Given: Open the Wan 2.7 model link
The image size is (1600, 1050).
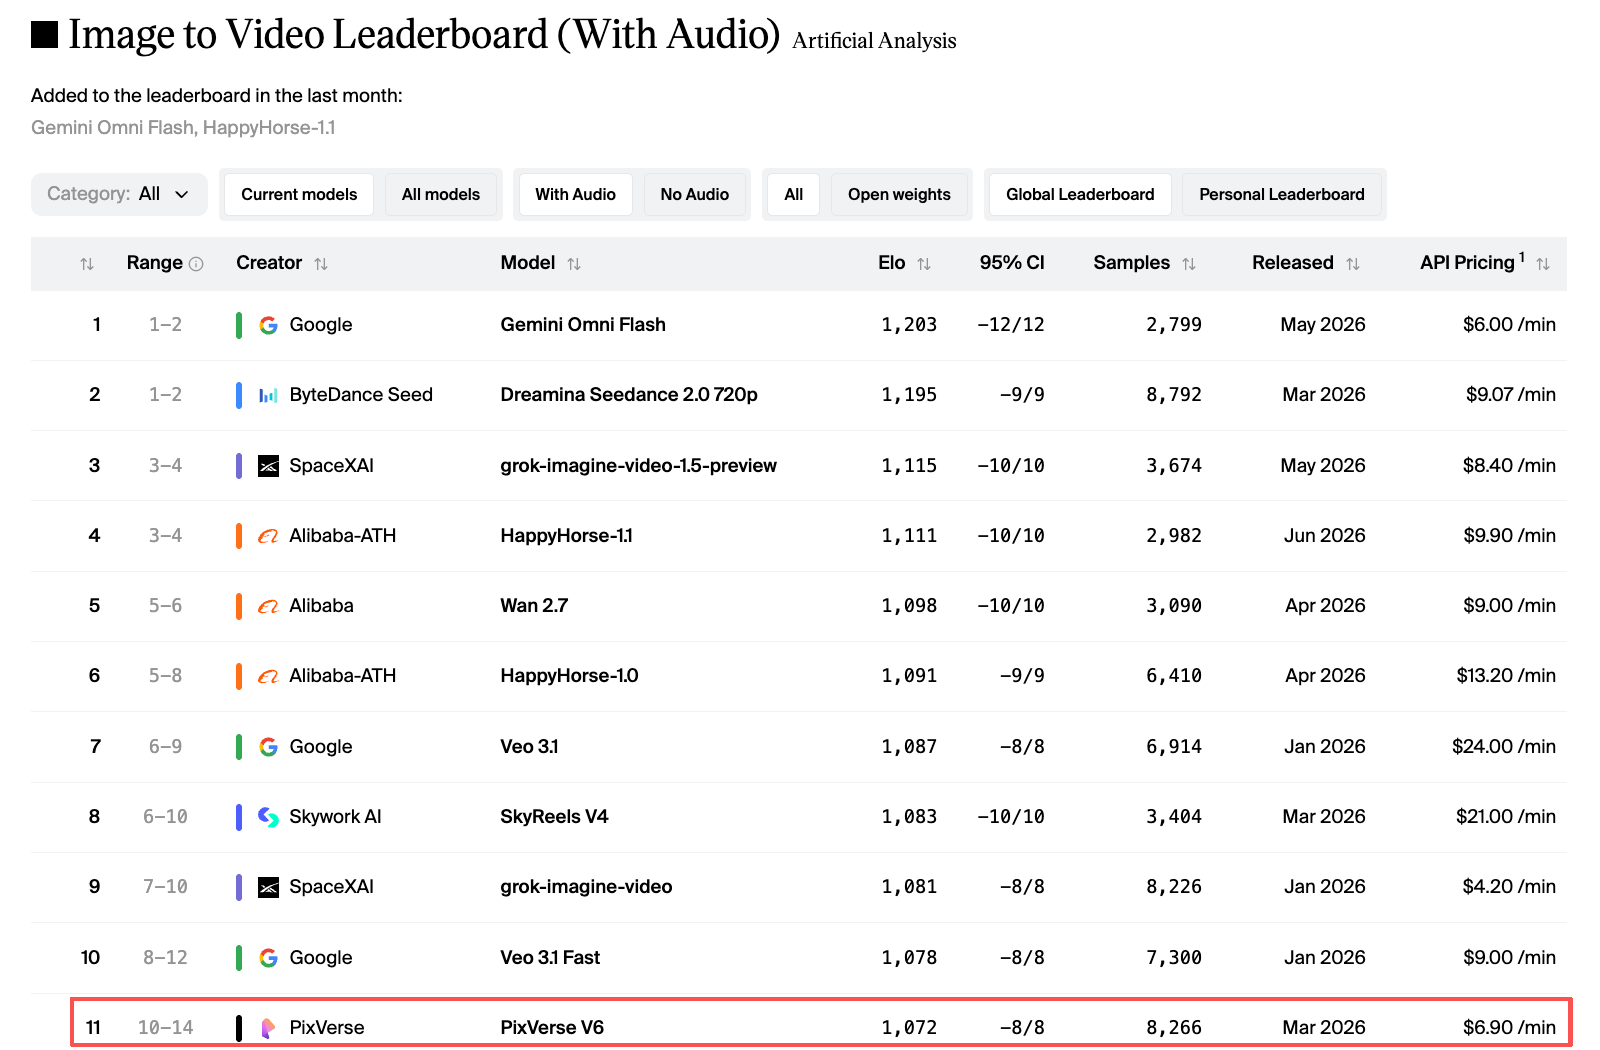Looking at the screenshot, I should pos(534,606).
